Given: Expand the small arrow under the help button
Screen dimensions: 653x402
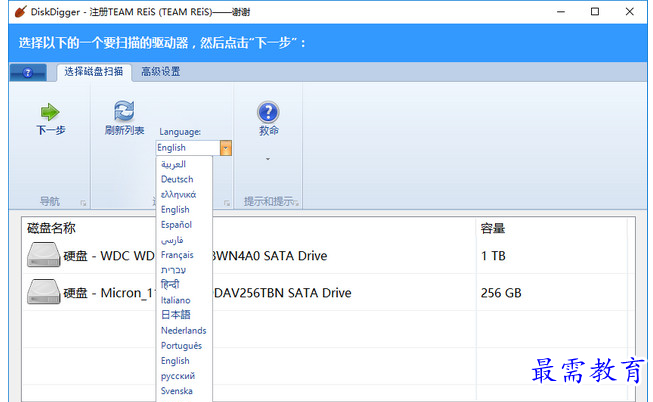Looking at the screenshot, I should pos(268,159).
